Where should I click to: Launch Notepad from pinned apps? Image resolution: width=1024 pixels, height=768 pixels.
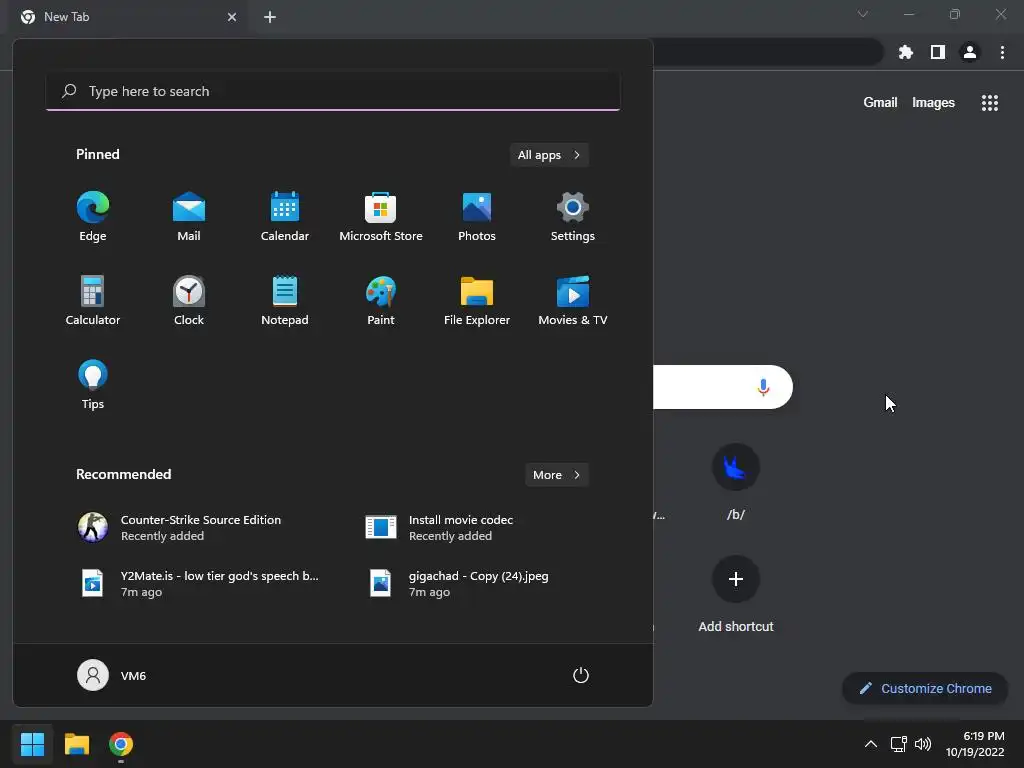(x=285, y=300)
